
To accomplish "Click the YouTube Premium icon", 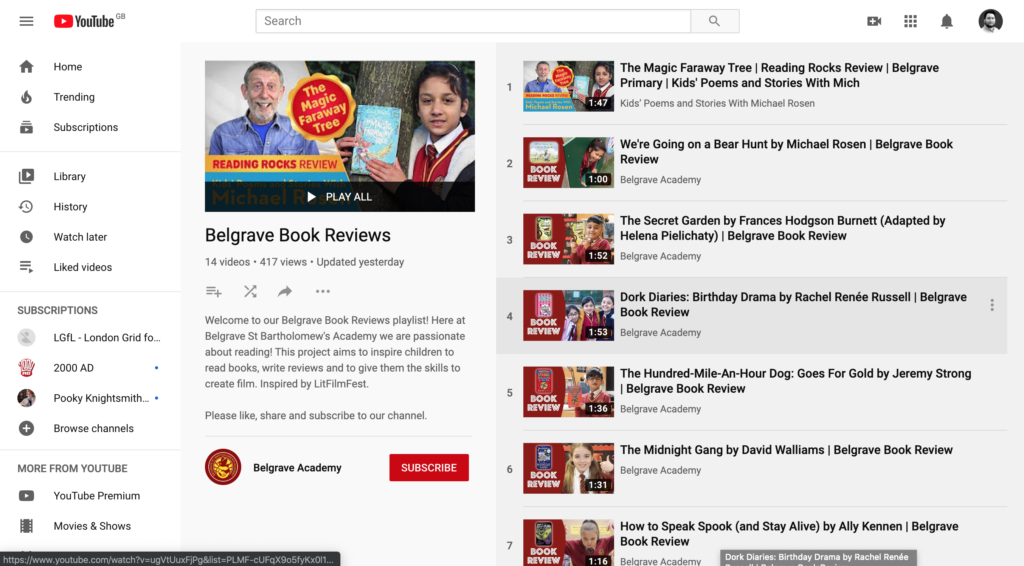I will pyautogui.click(x=26, y=495).
